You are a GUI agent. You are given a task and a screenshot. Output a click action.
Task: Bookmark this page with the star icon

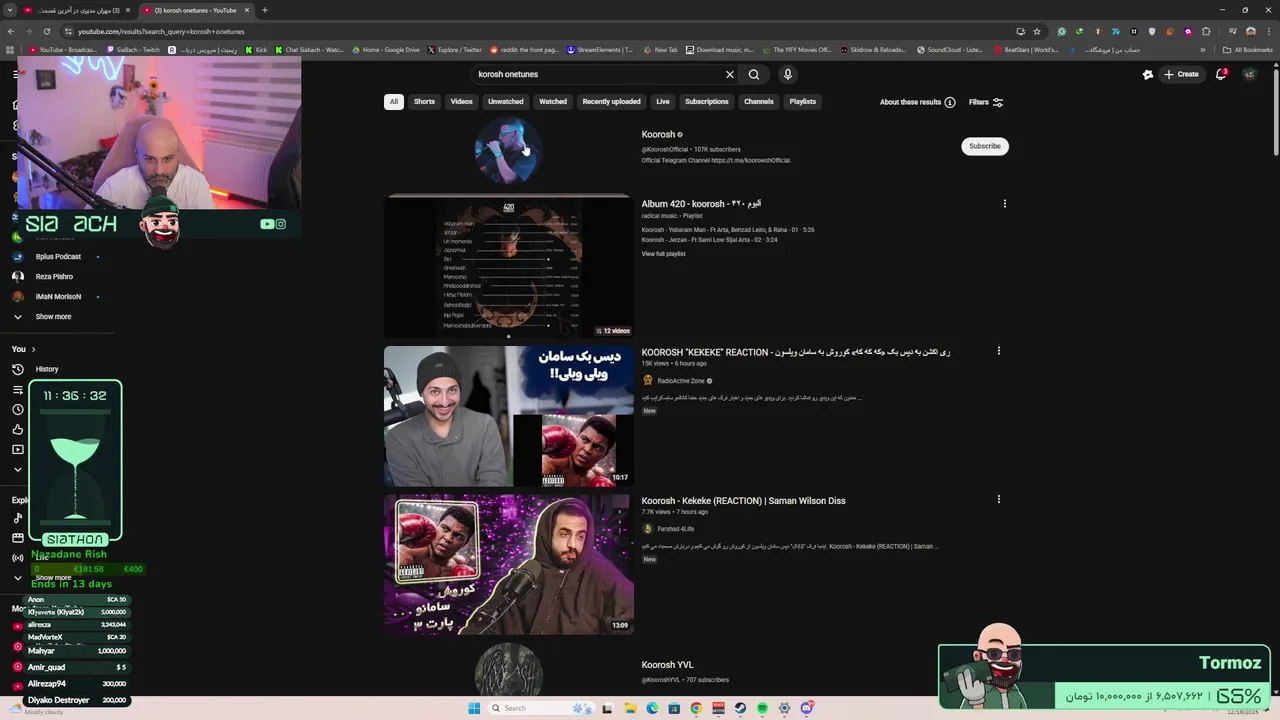pos(1037,31)
